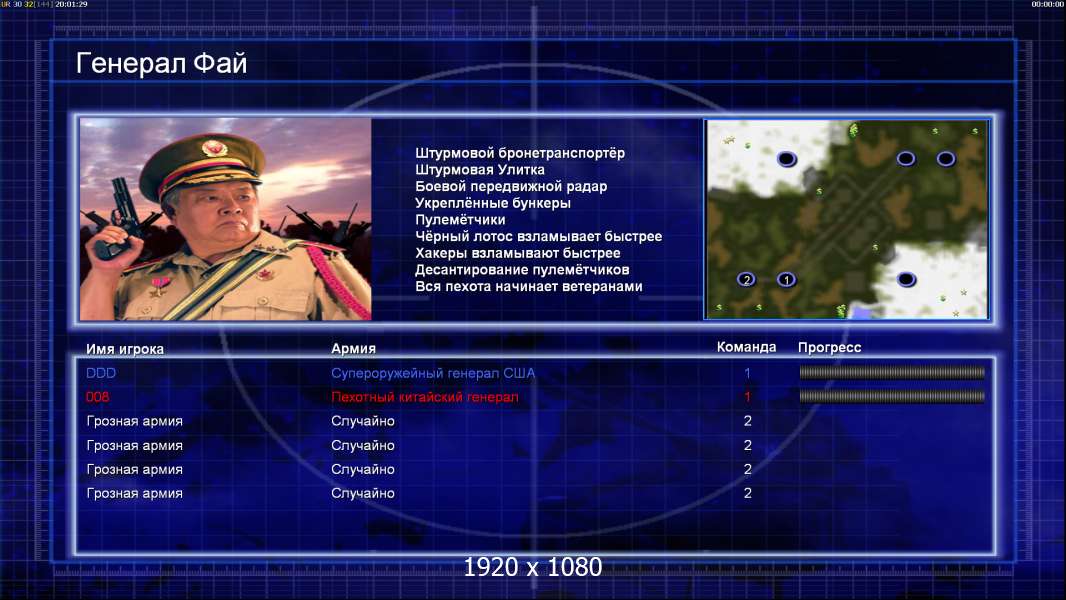Click 'Чёрный лотос взламывает быстрее' line
The image size is (1066, 600).
(x=538, y=236)
